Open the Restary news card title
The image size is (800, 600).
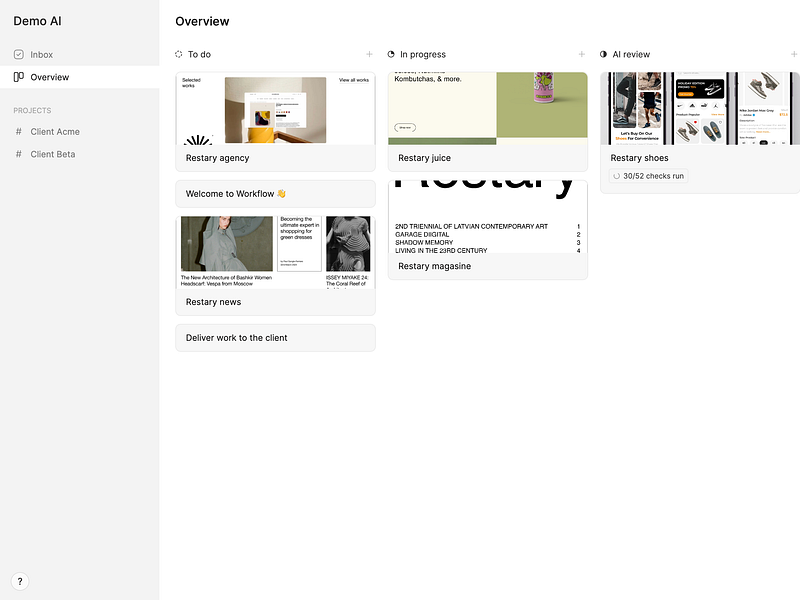coord(213,302)
